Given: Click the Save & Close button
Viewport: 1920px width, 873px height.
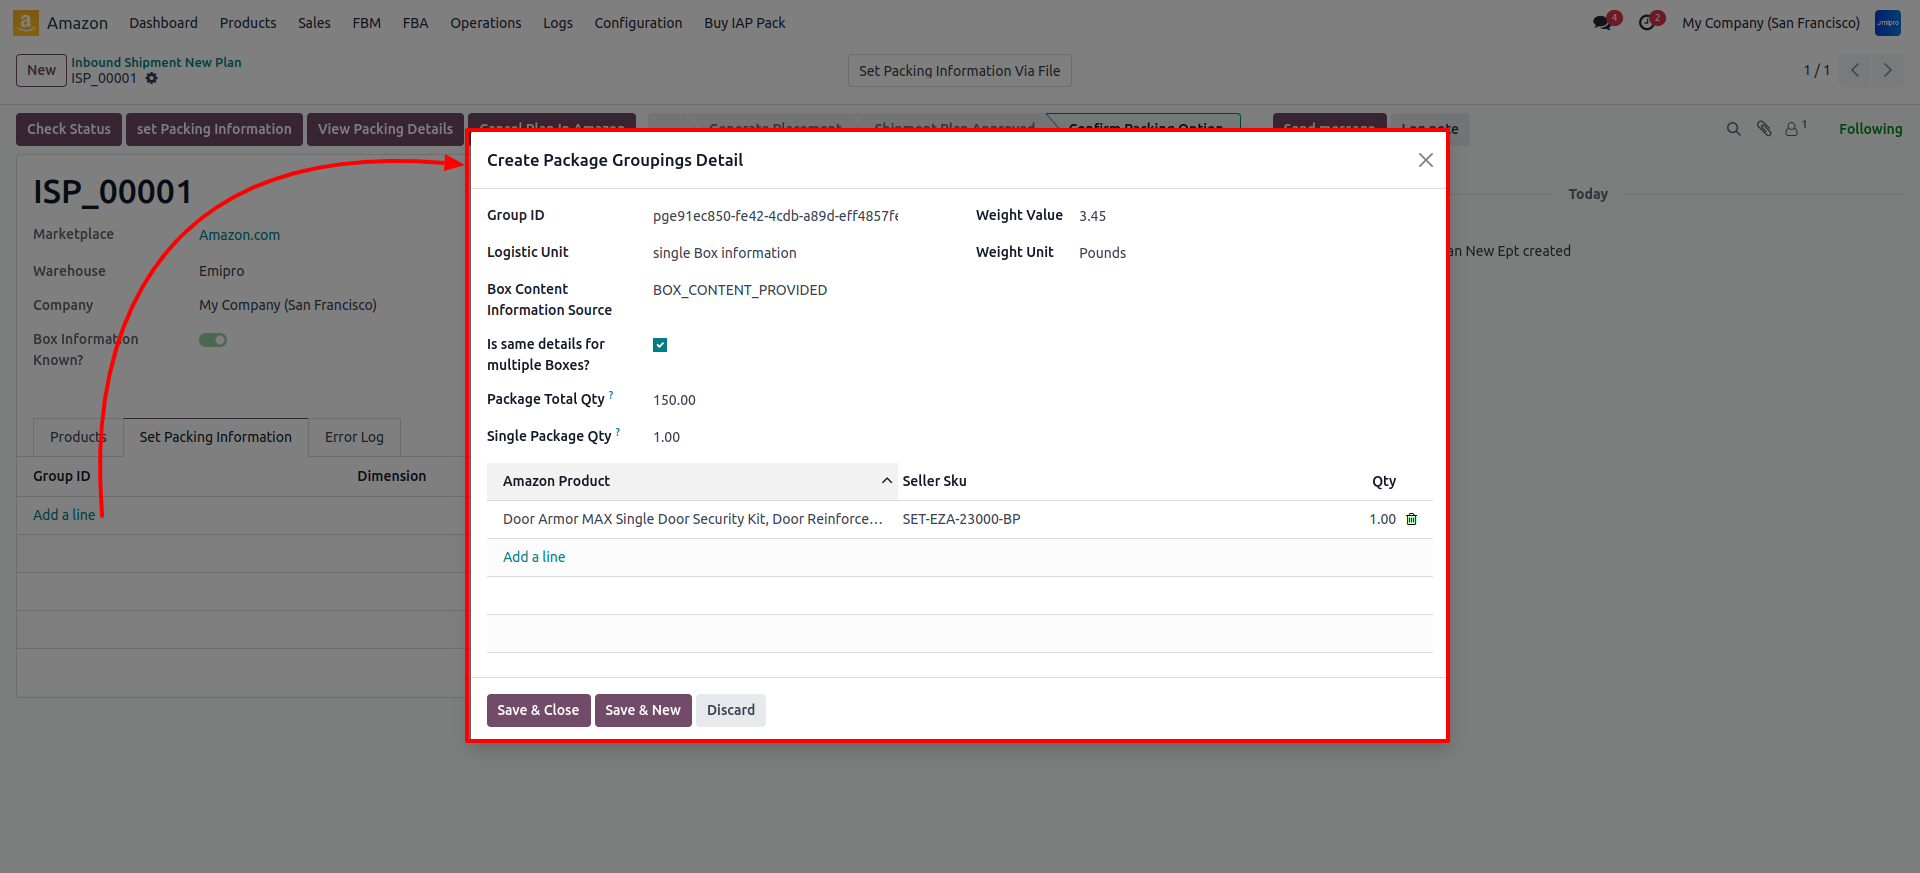Looking at the screenshot, I should pos(538,710).
